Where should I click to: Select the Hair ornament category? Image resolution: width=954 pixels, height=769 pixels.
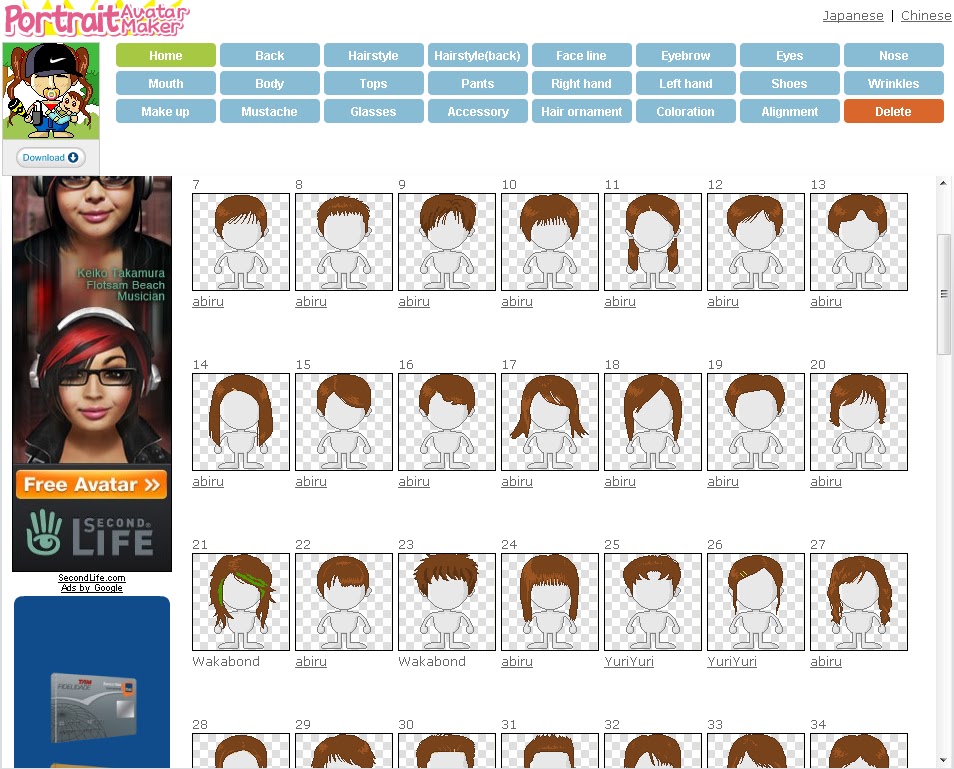(581, 111)
